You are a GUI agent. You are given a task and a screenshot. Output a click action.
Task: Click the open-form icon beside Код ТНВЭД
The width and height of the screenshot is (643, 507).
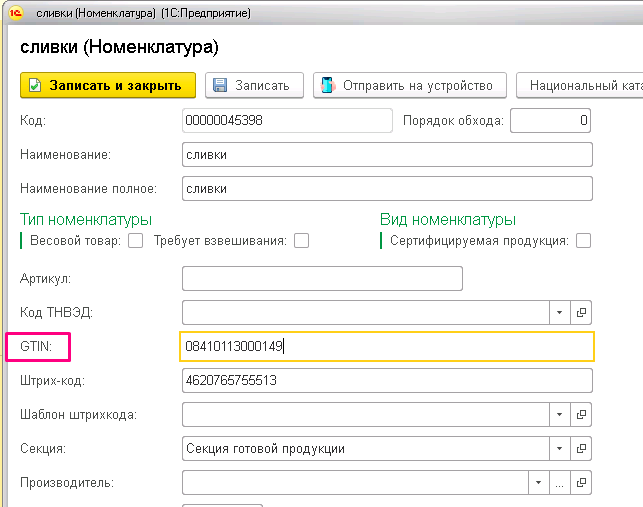coord(581,313)
